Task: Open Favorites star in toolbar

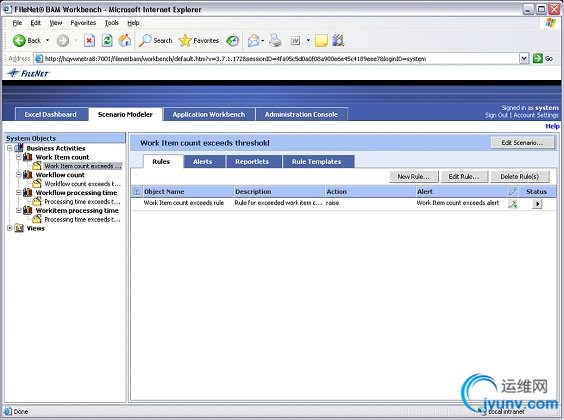Action: point(199,41)
